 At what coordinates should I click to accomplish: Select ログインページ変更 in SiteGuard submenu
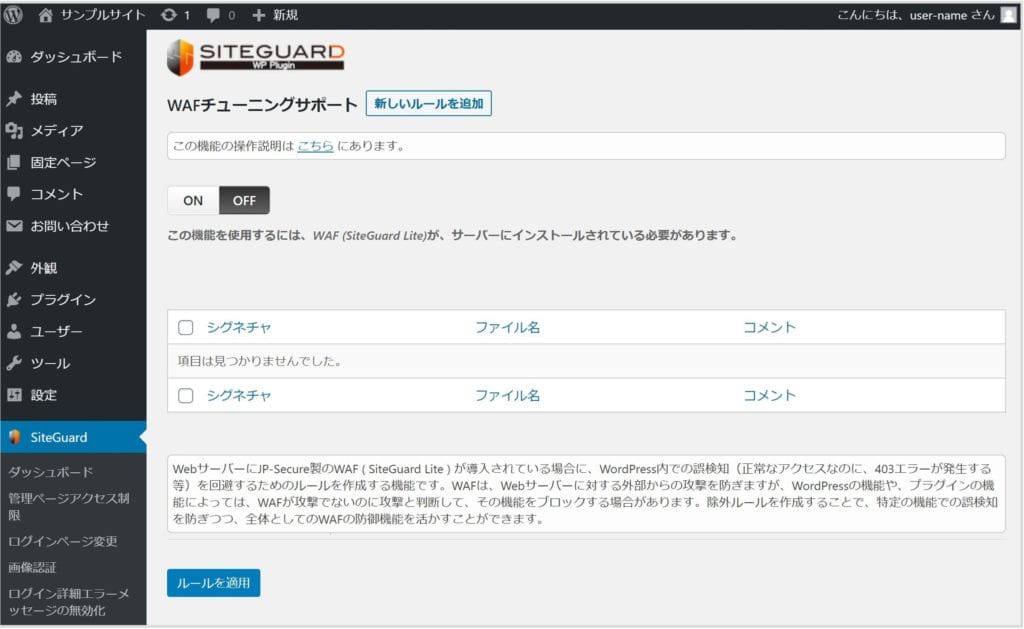click(x=63, y=541)
